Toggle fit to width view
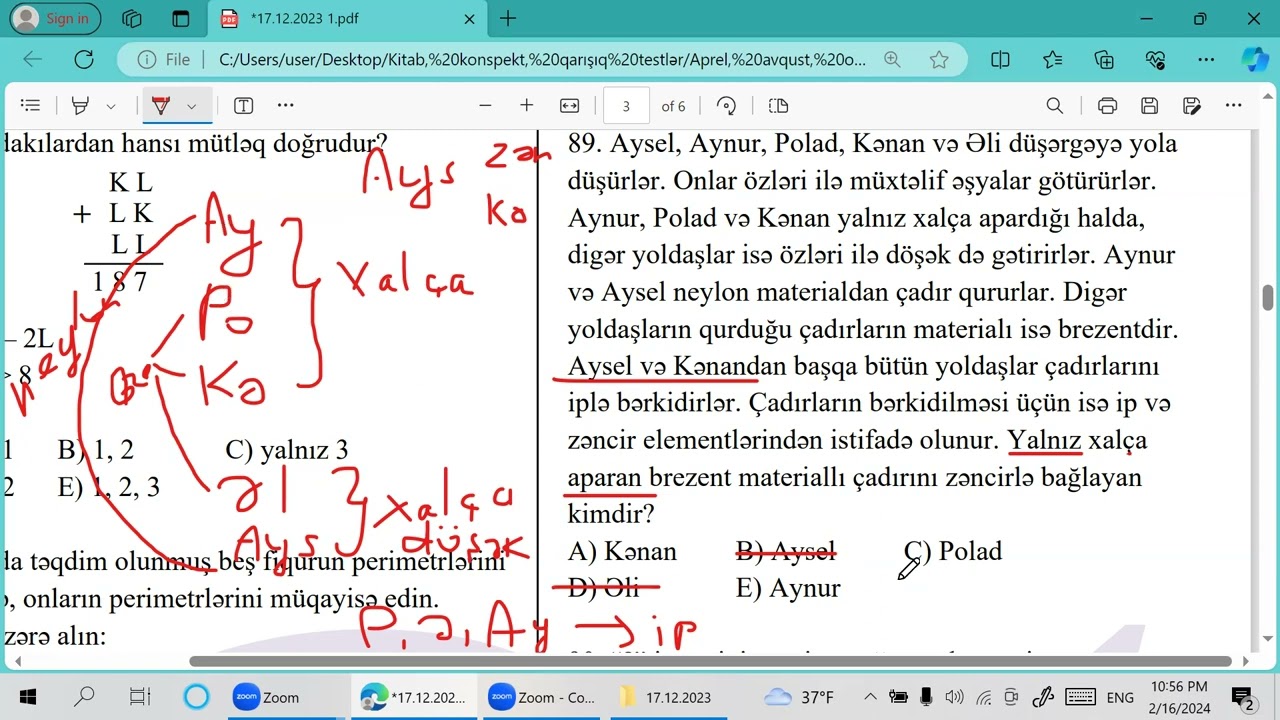 pyautogui.click(x=569, y=106)
